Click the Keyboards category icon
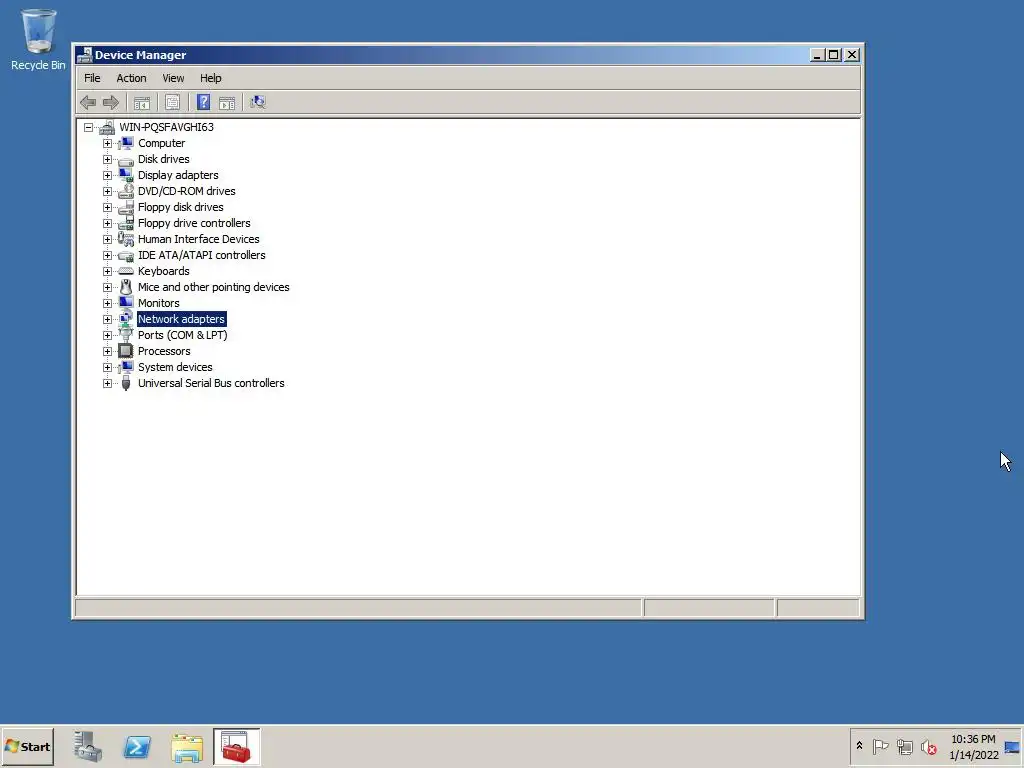The height and width of the screenshot is (768, 1024). click(126, 271)
